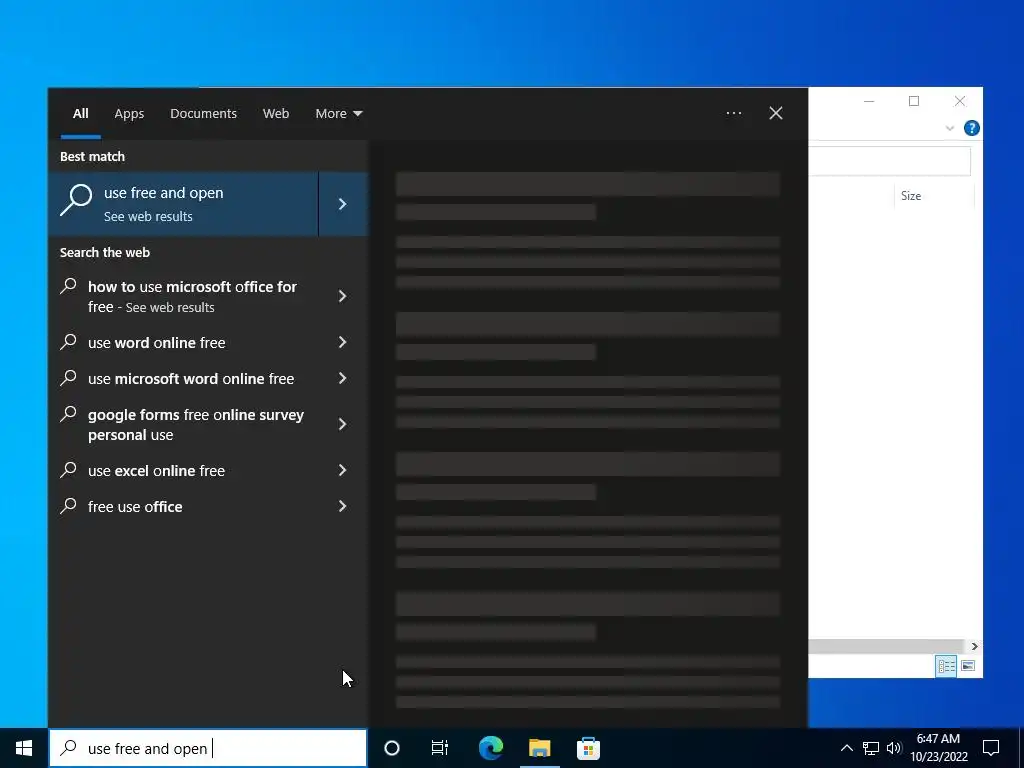Viewport: 1024px width, 768px height.
Task: Click magnifier icon of the best match result
Action: point(76,199)
